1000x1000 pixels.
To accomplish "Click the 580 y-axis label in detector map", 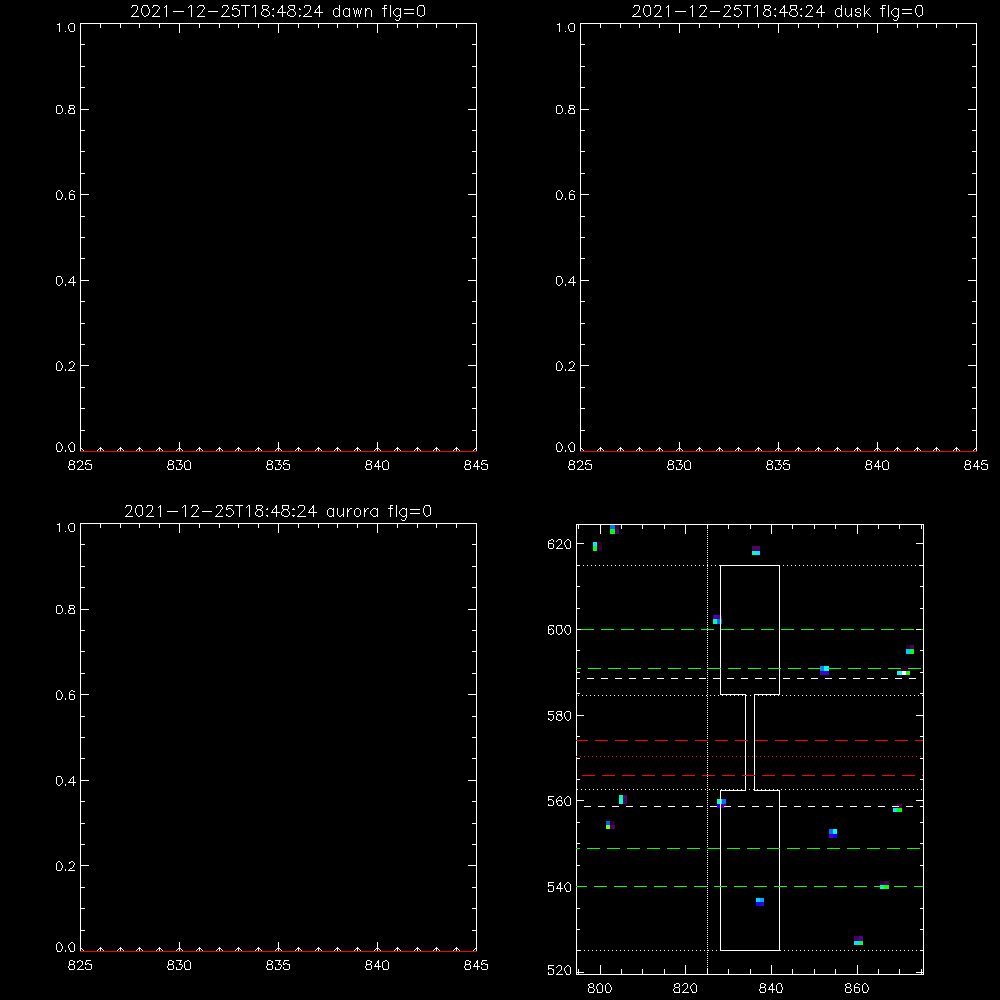I will (x=559, y=716).
